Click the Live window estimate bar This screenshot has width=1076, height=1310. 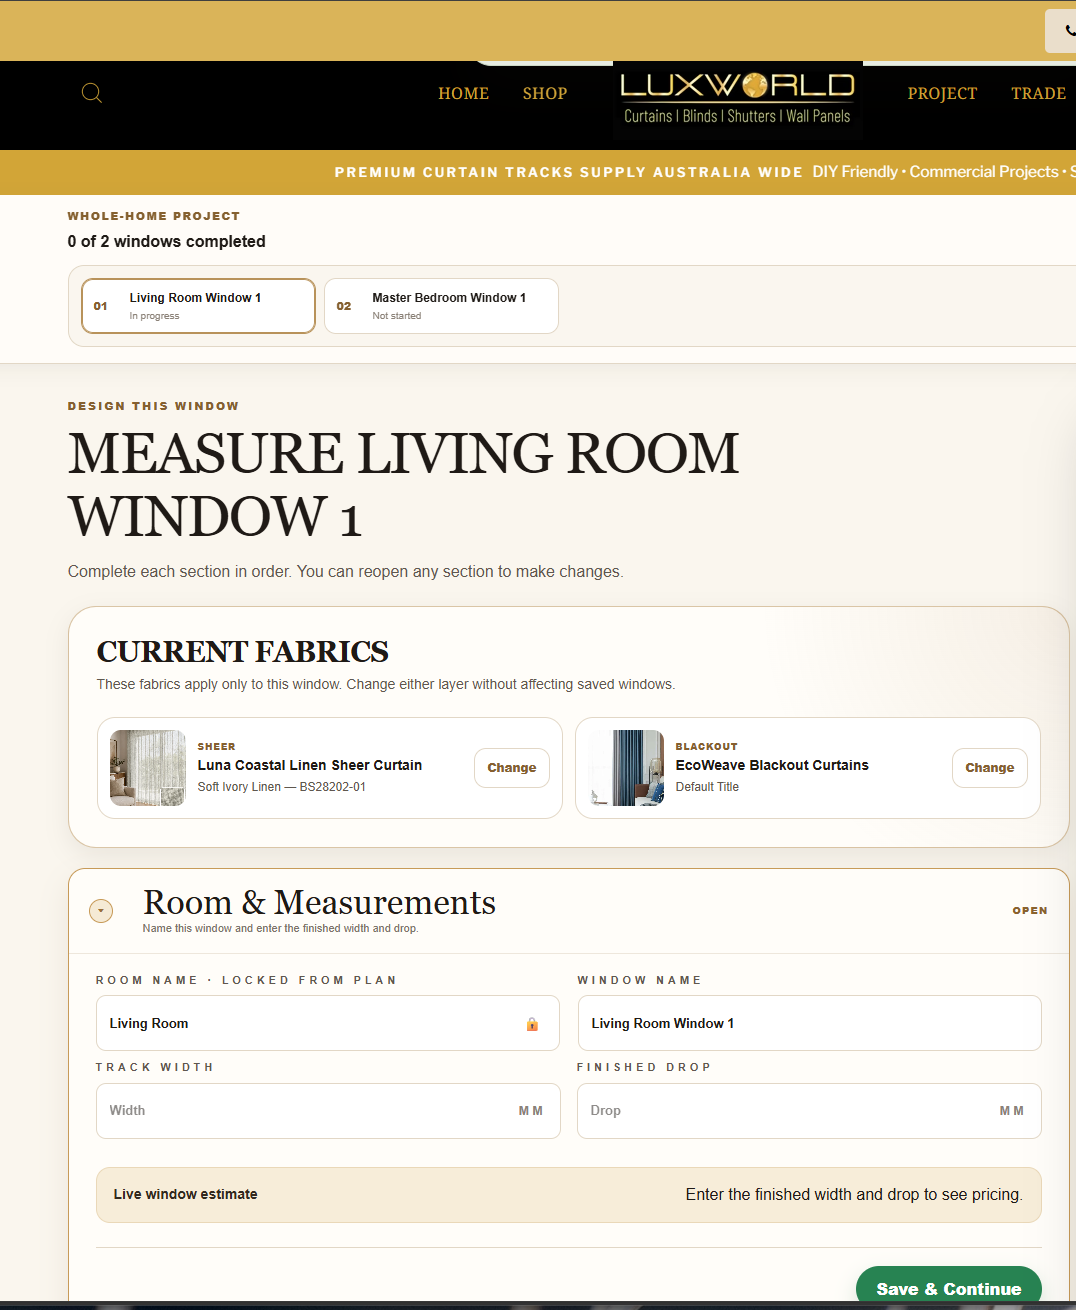coord(569,1195)
